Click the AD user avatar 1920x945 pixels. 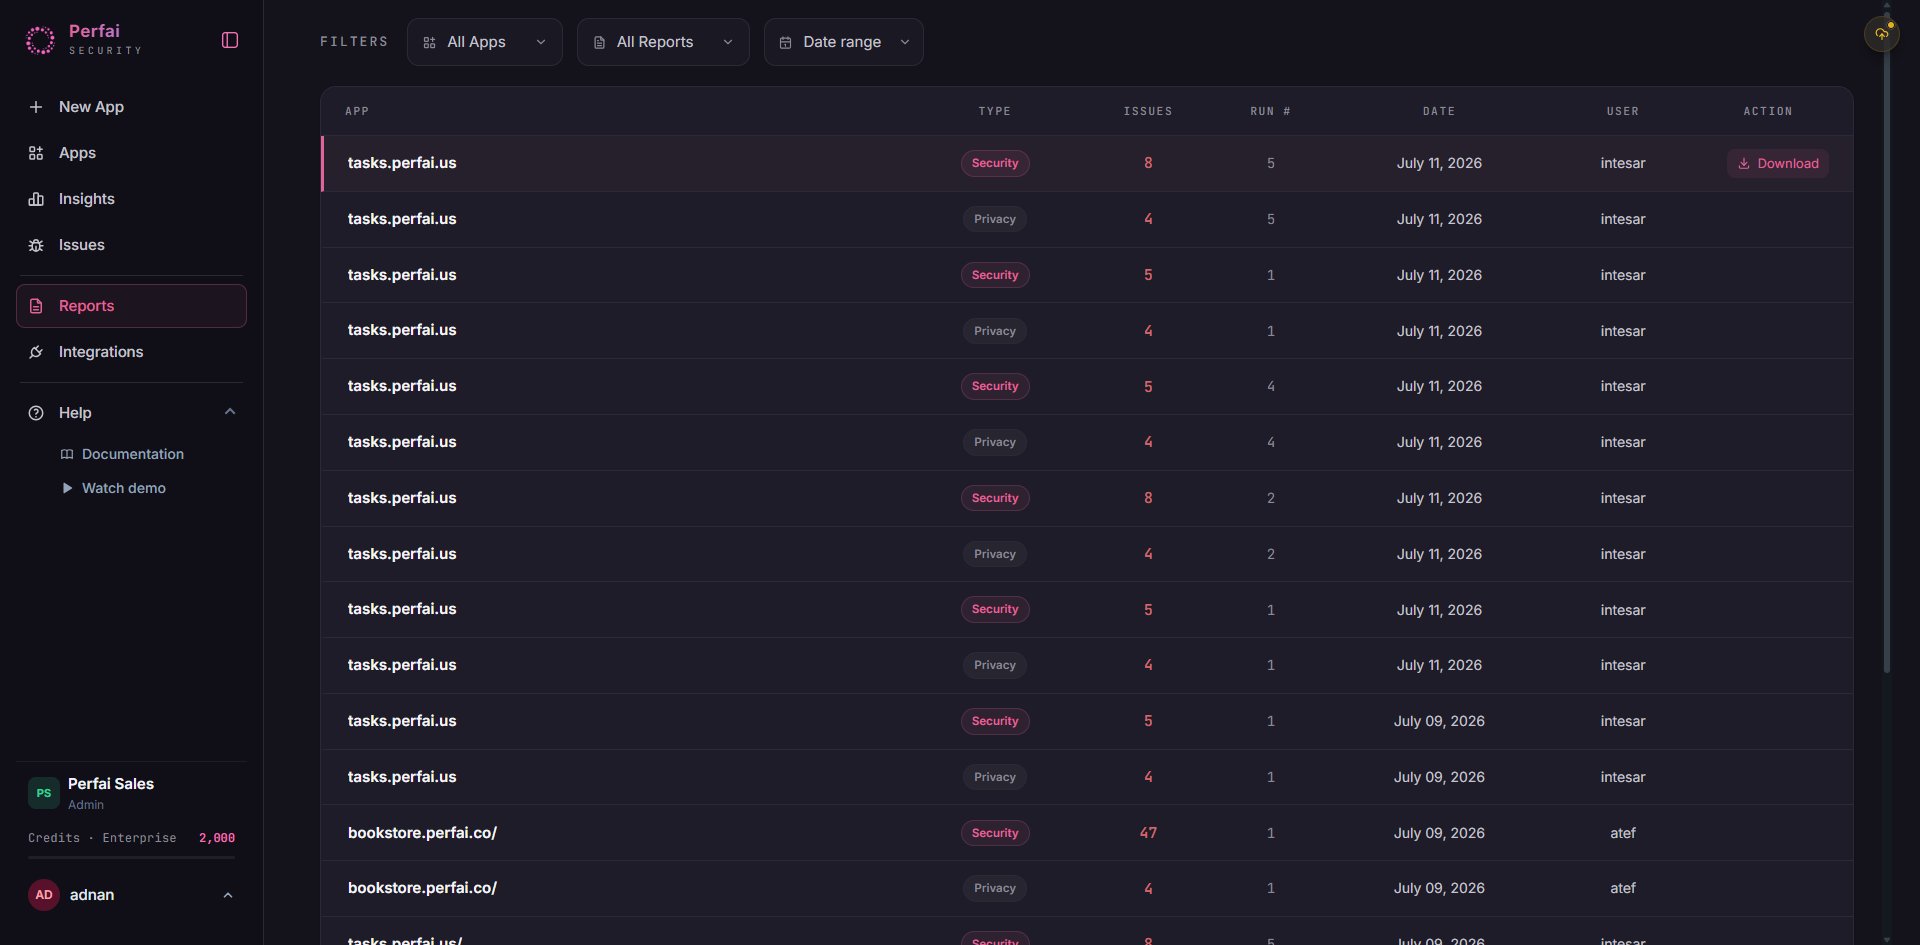44,895
